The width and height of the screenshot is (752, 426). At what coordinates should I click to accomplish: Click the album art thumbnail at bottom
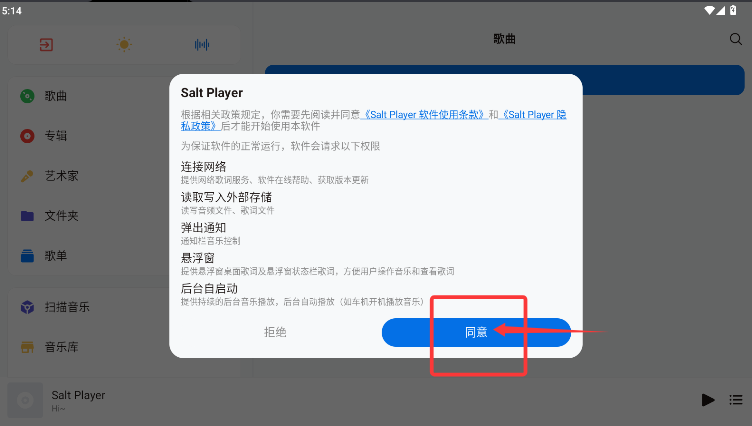[25, 400]
